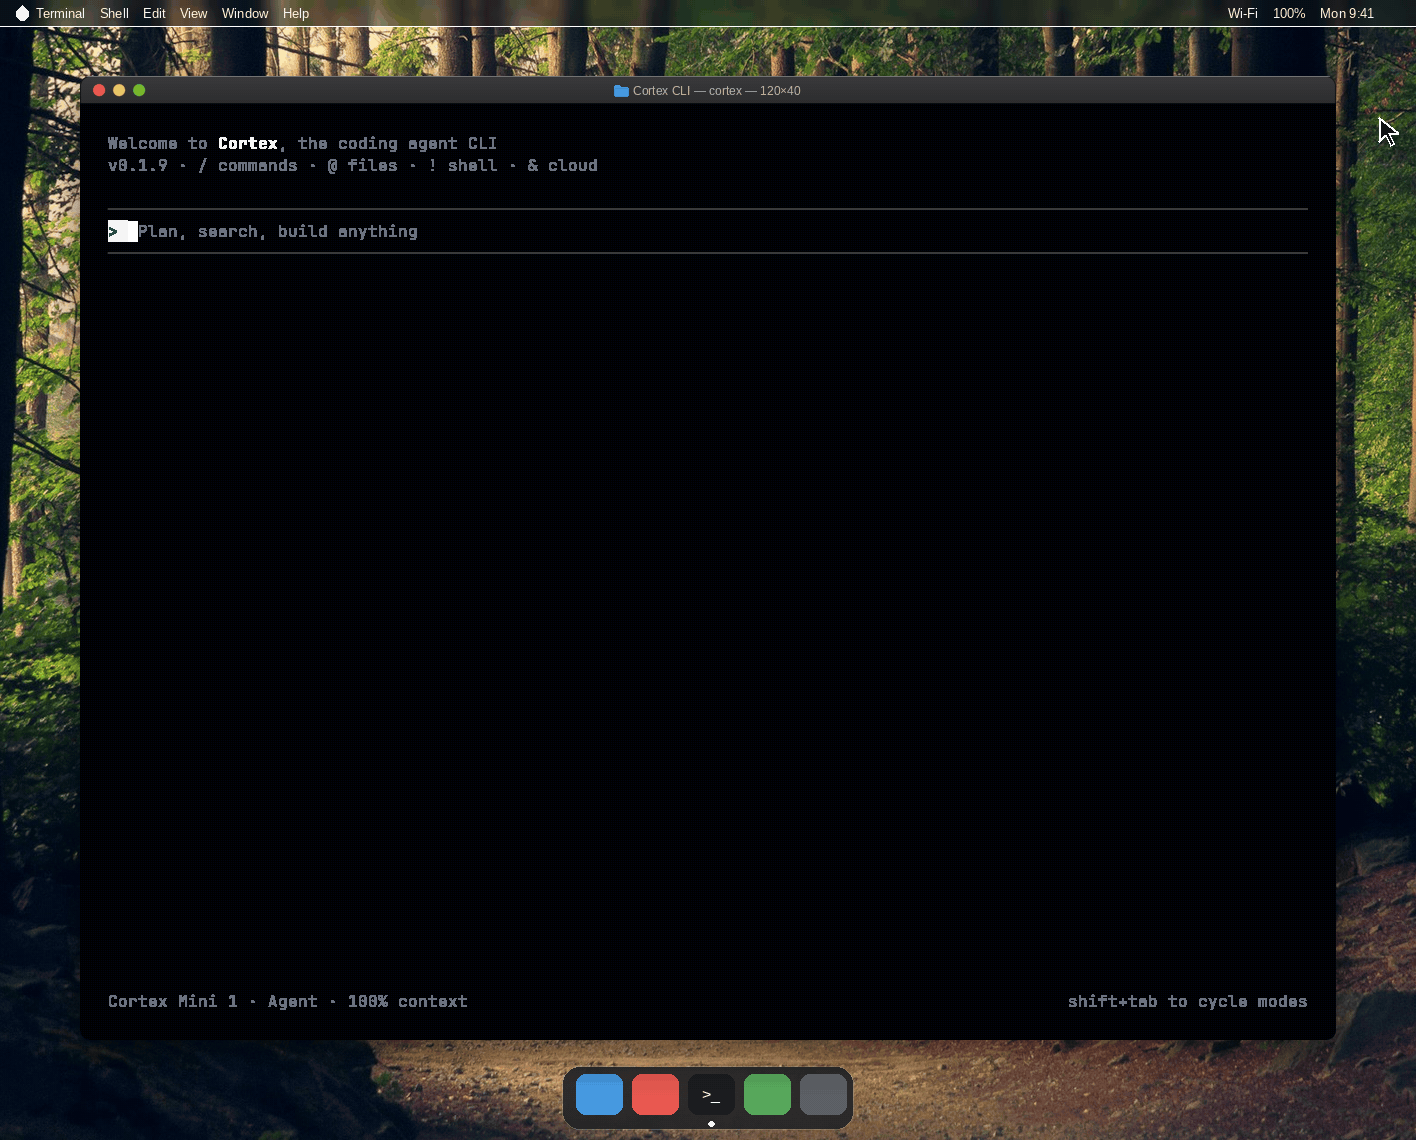The image size is (1416, 1140).
Task: Click the '100% context' status text
Action: pos(408,1001)
